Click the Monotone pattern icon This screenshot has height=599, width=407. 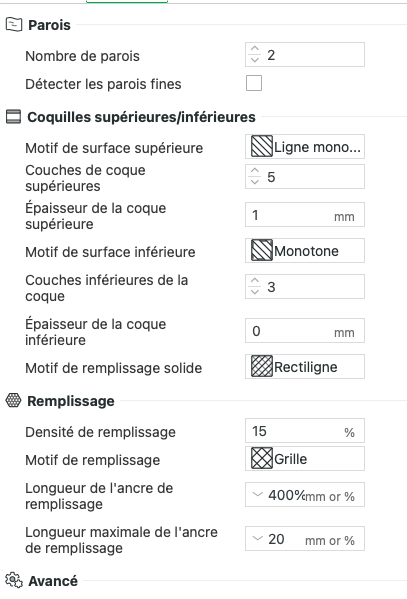262,251
